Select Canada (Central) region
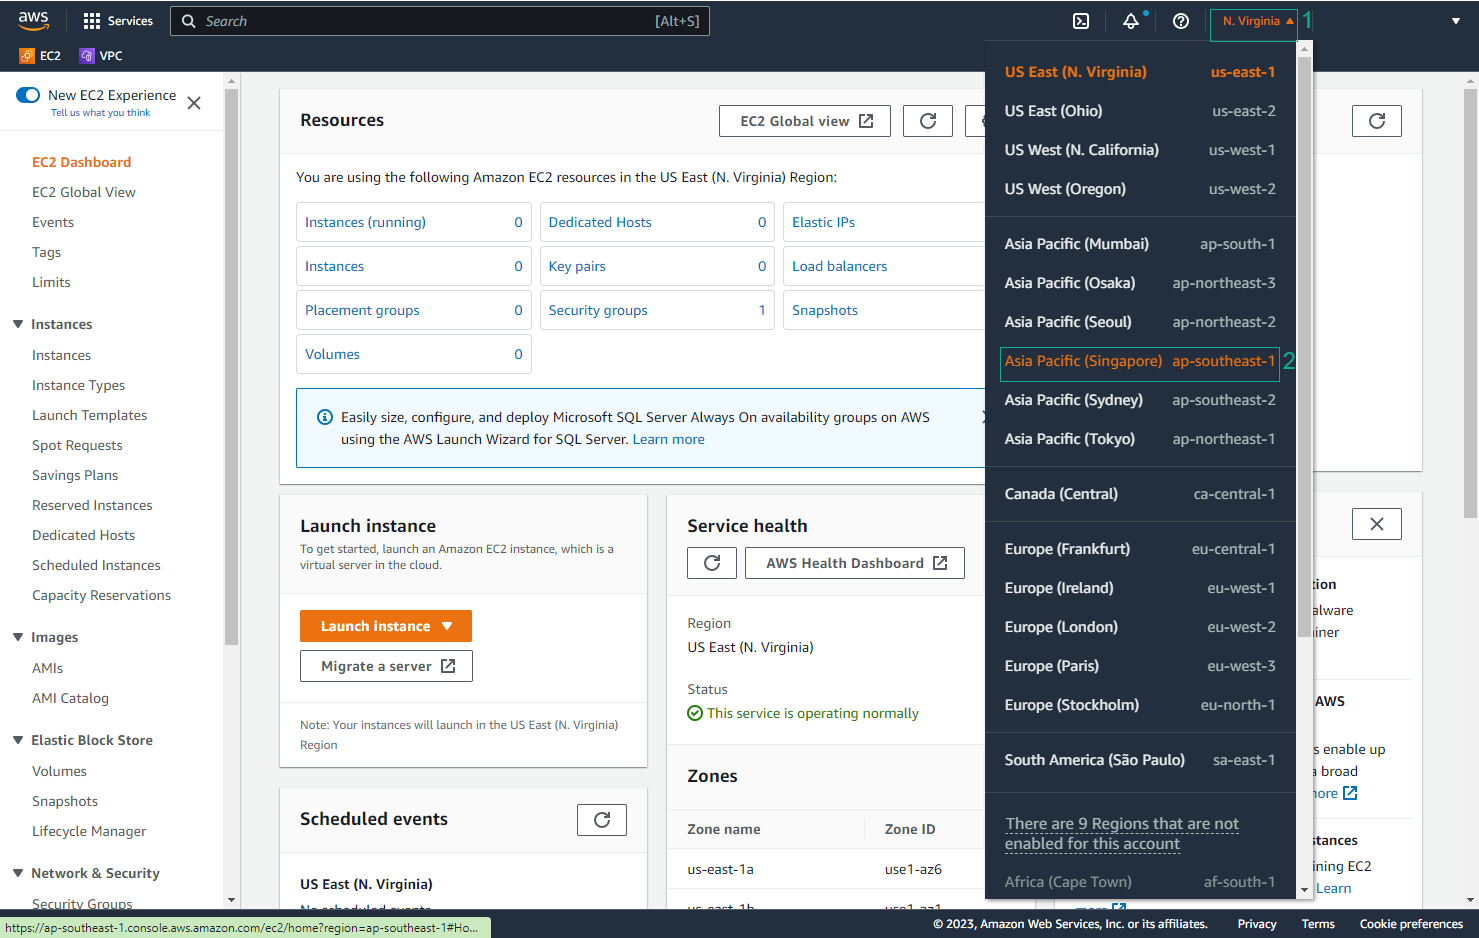This screenshot has height=938, width=1479. point(1140,494)
